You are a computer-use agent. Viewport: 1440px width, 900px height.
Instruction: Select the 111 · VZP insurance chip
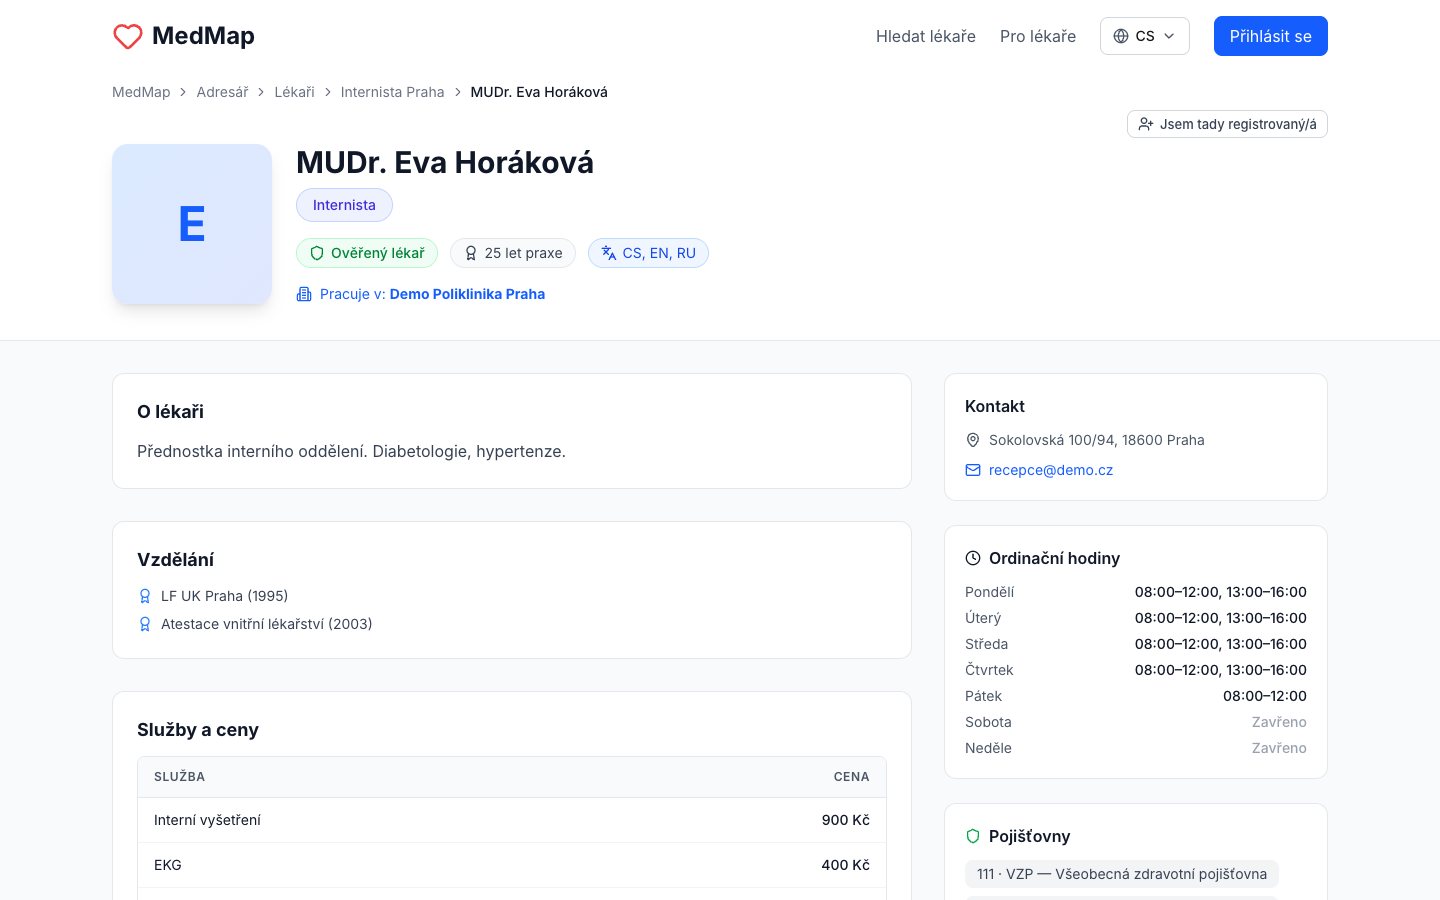tap(1122, 874)
